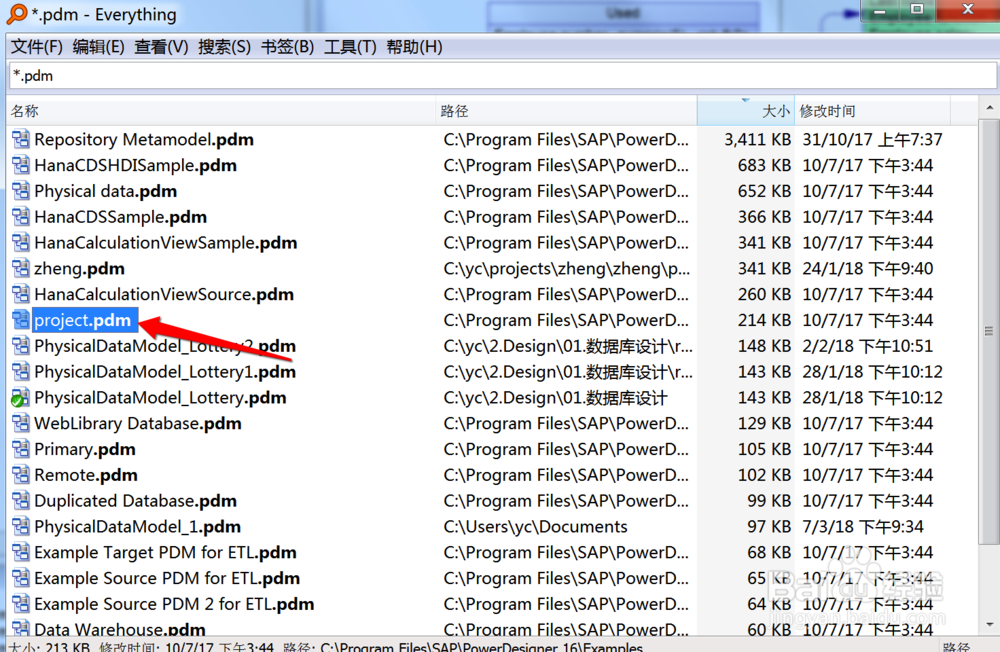Viewport: 1000px width, 652px height.
Task: Open the 工具(T) menu
Action: [x=350, y=47]
